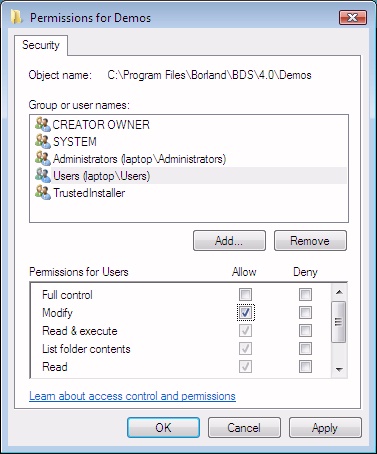Click permissions list scroll down arrow
Image resolution: width=377 pixels, height=454 pixels.
point(339,369)
